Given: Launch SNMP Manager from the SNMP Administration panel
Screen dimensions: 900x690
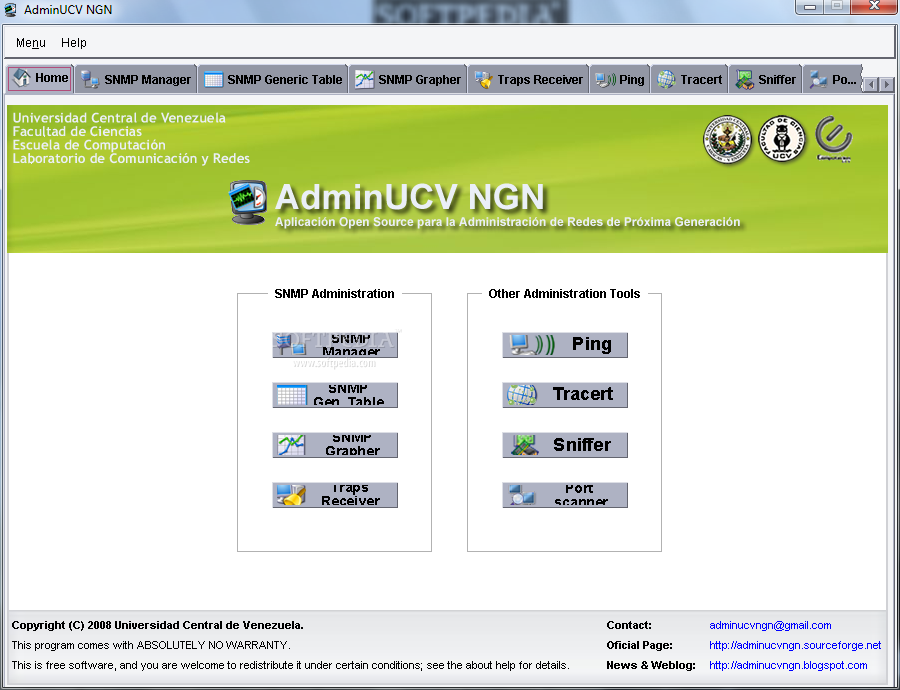Looking at the screenshot, I should coord(335,345).
